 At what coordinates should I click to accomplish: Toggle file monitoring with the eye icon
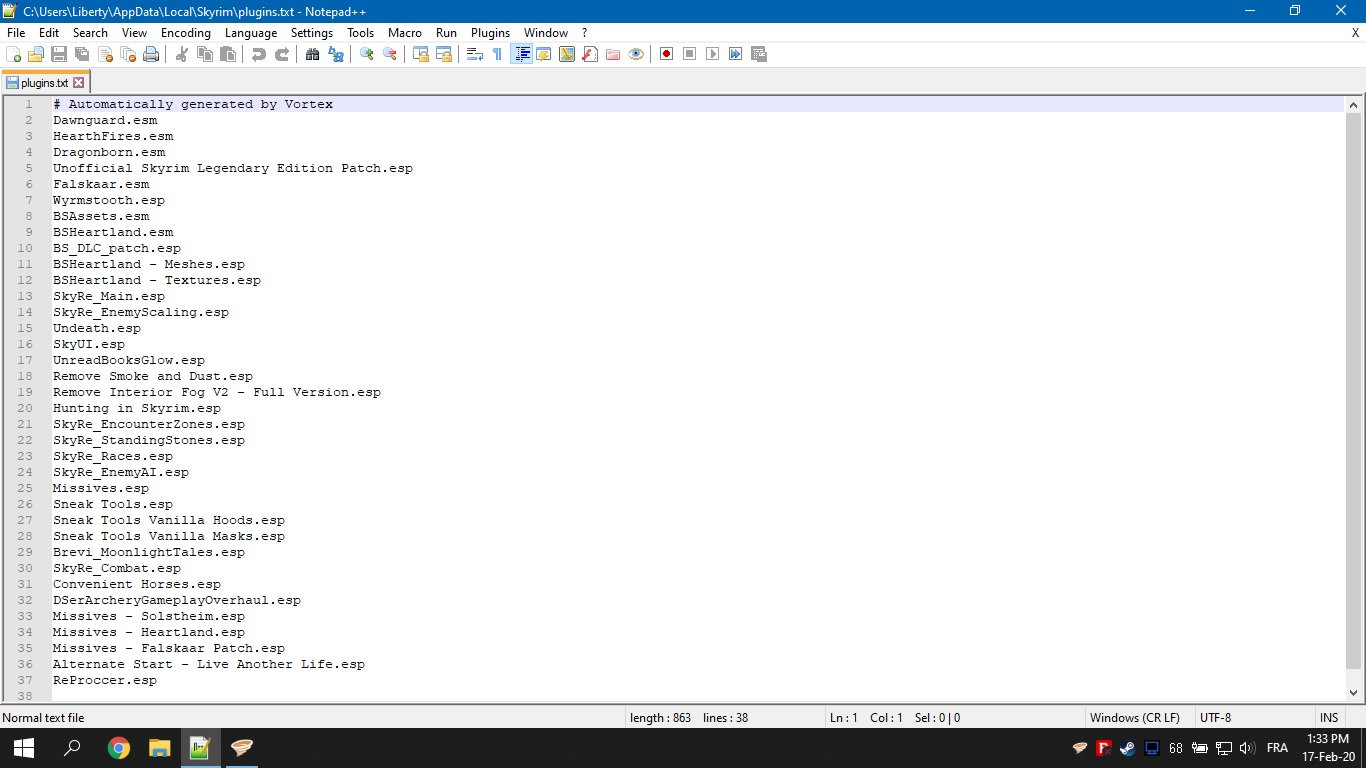[x=636, y=54]
